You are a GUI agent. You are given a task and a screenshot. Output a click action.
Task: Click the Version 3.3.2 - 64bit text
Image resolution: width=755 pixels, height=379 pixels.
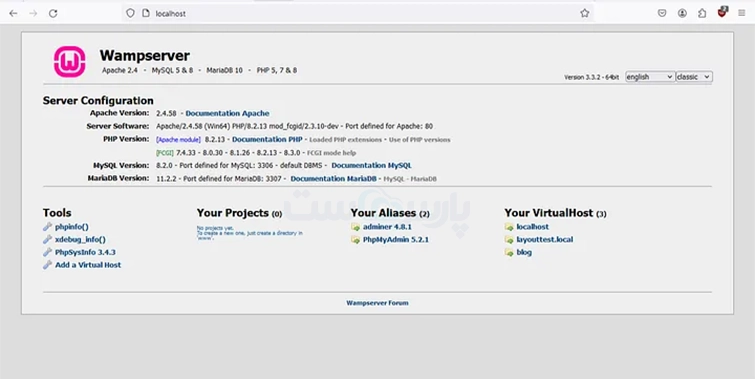[x=591, y=77]
